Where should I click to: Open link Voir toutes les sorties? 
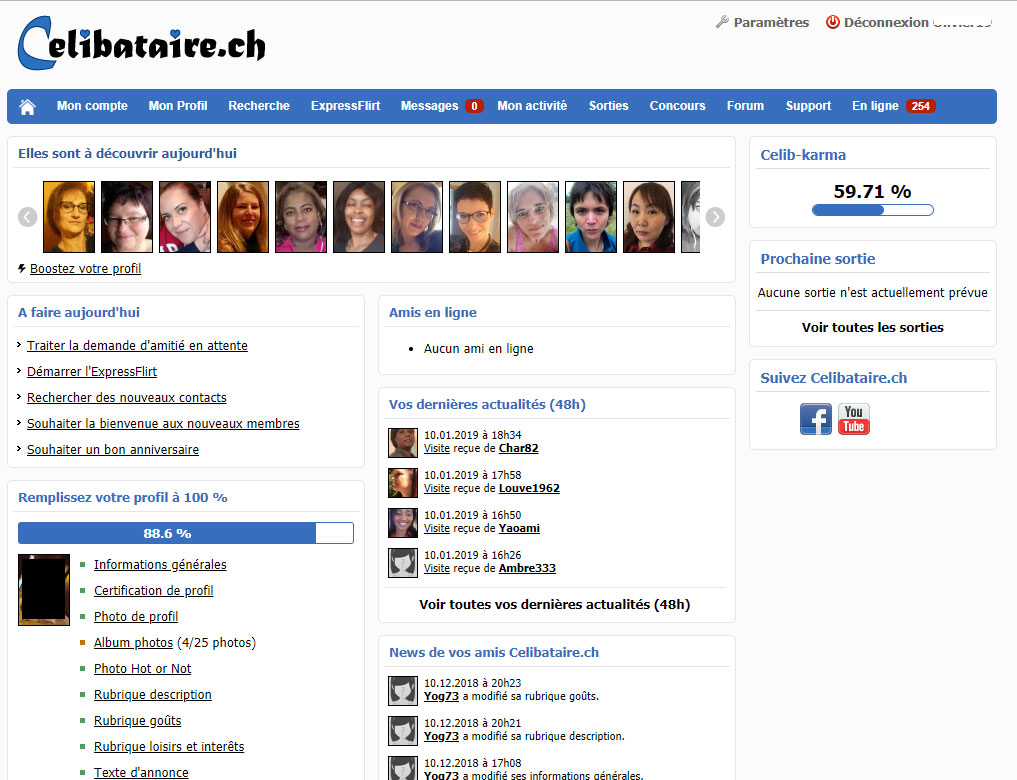[x=872, y=327]
